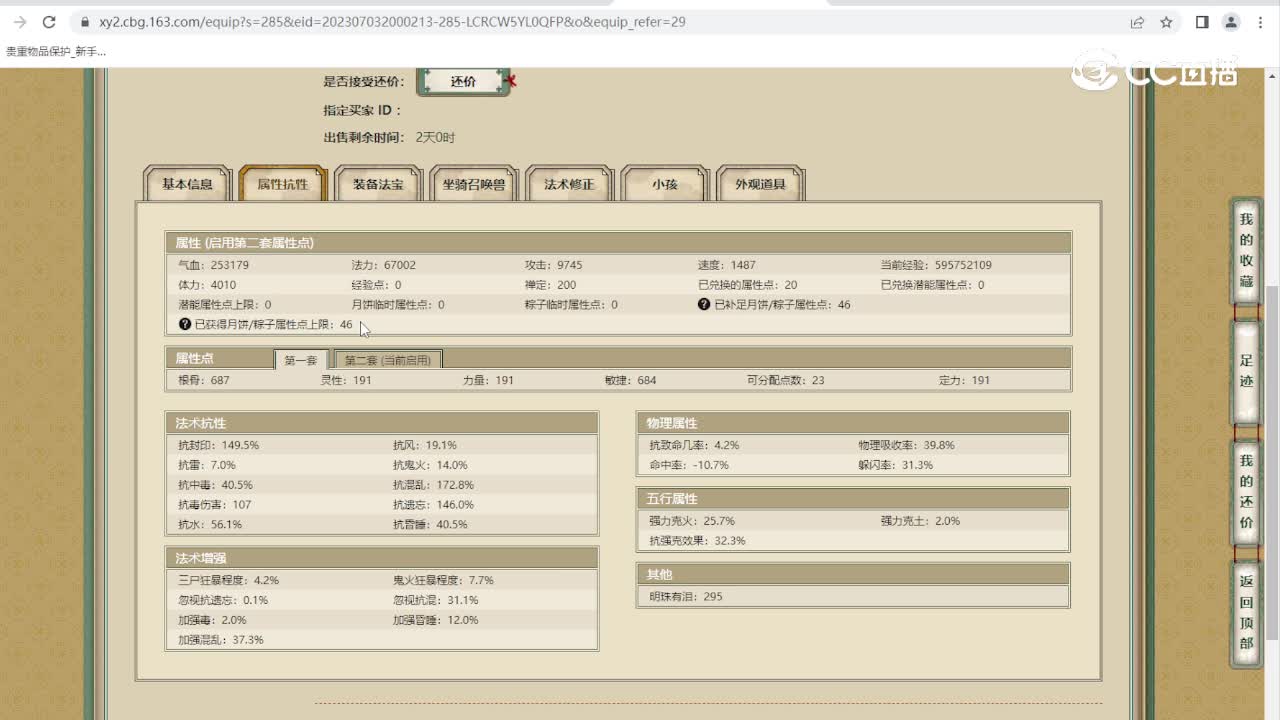Open the browser profile avatar icon

[1231, 22]
